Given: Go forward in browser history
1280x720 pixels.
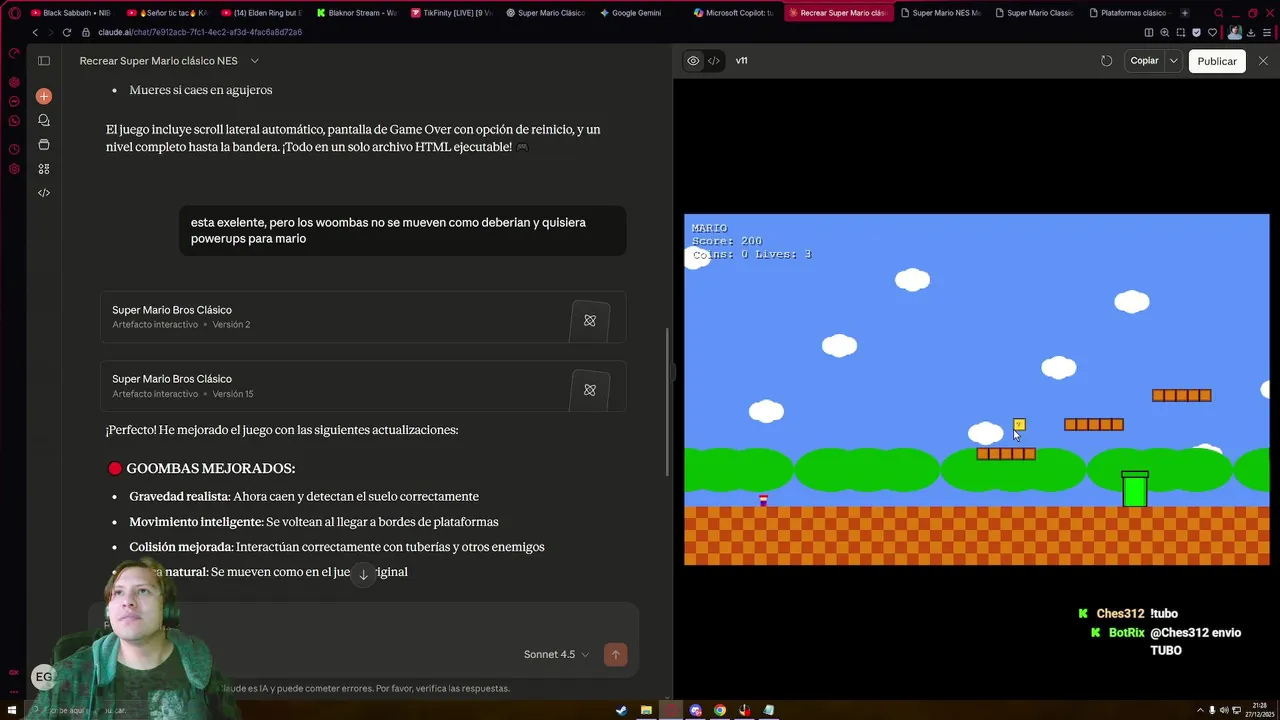Looking at the screenshot, I should point(50,32).
